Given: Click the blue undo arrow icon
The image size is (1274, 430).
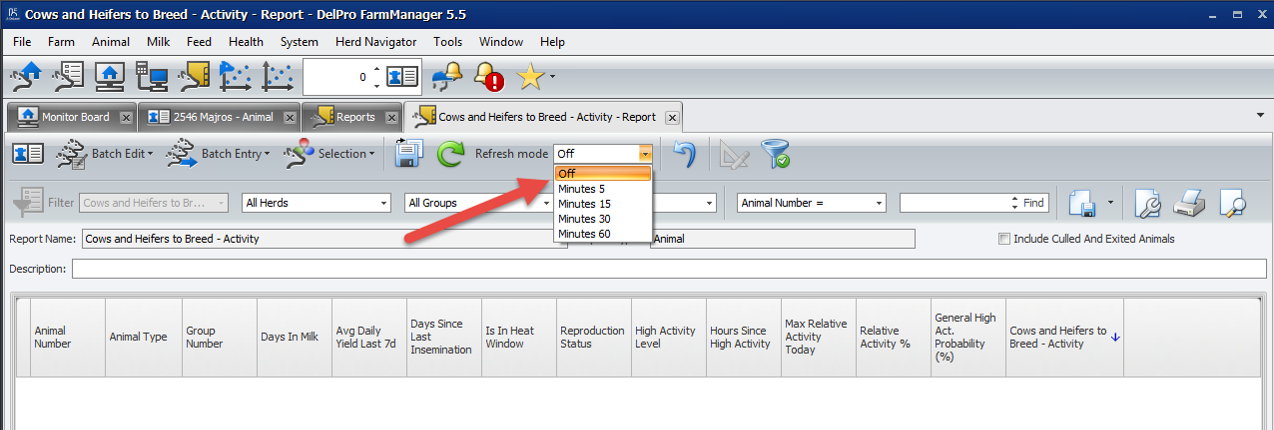Looking at the screenshot, I should (684, 154).
